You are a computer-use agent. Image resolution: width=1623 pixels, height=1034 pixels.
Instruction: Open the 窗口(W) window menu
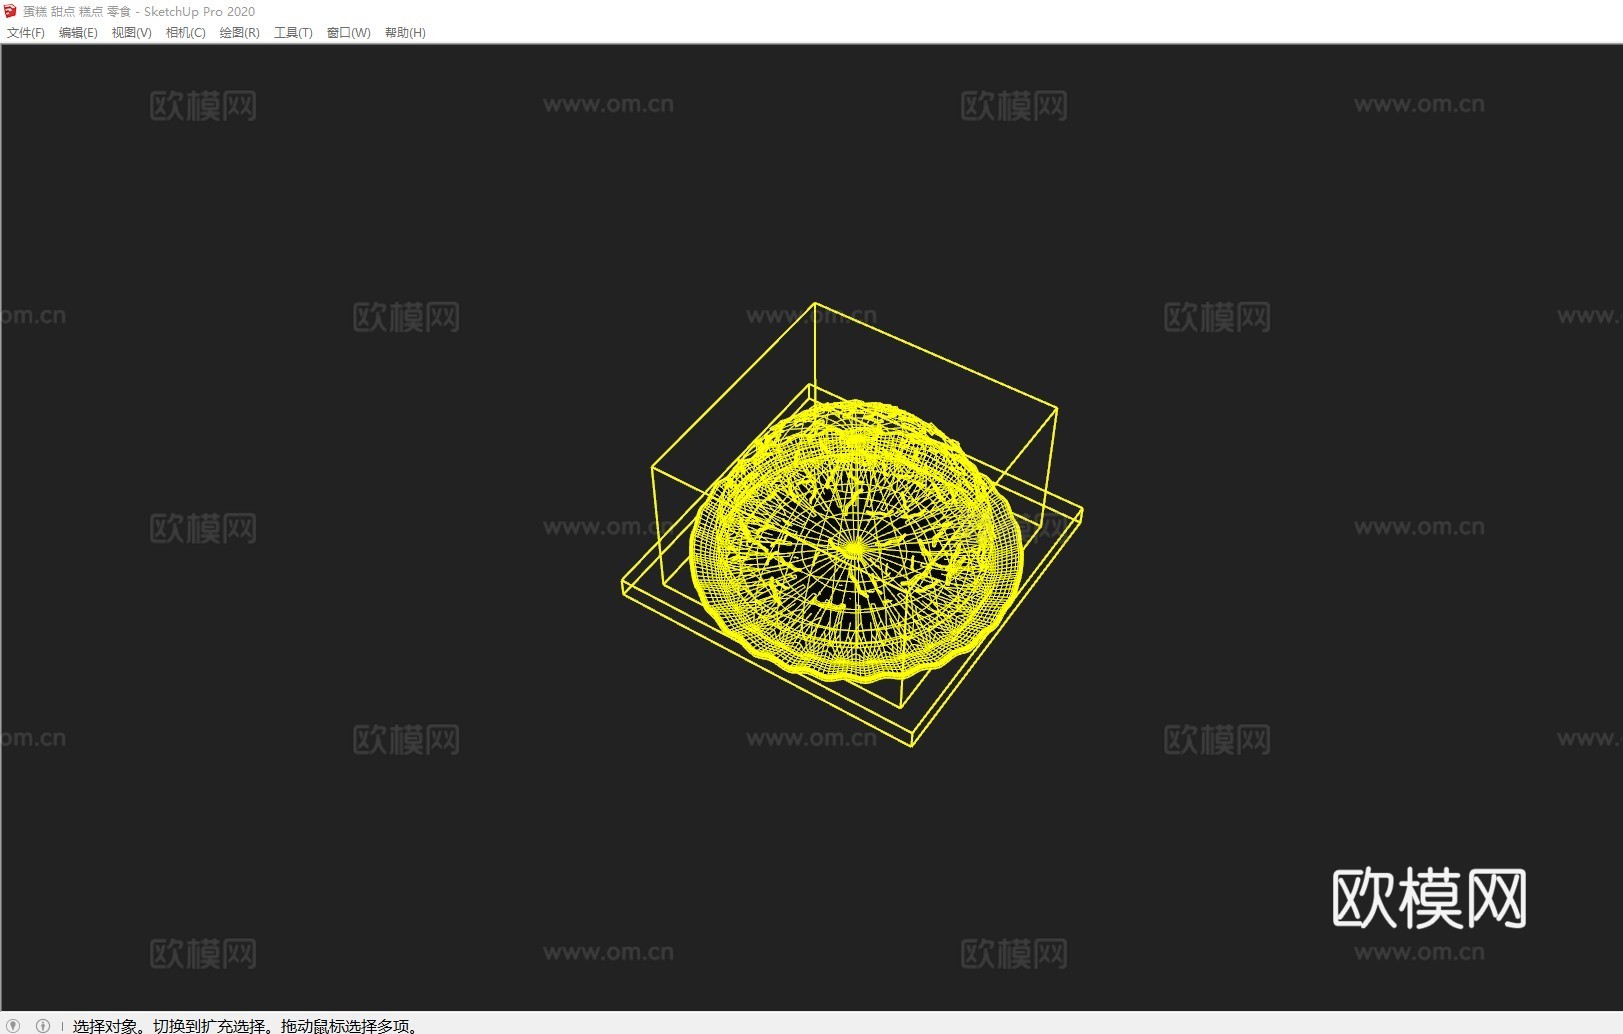coord(348,33)
